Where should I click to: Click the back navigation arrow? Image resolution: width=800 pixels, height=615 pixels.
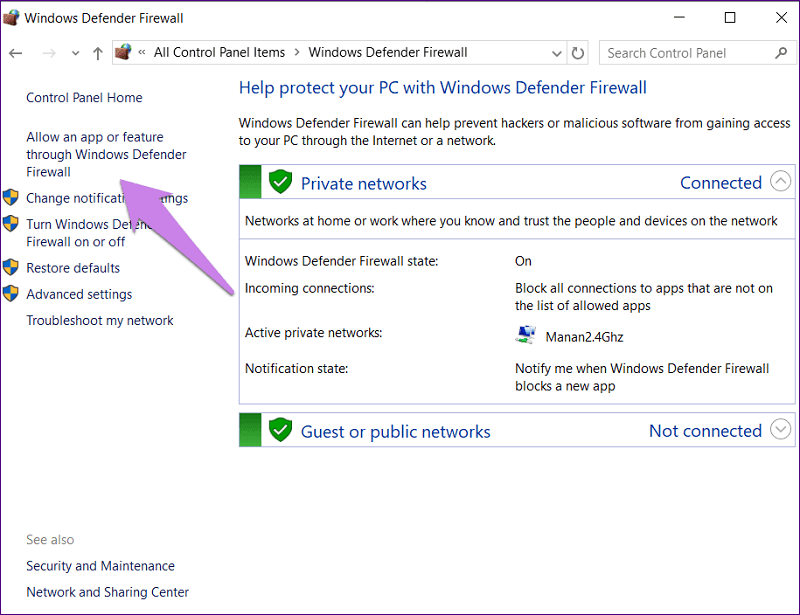16,52
